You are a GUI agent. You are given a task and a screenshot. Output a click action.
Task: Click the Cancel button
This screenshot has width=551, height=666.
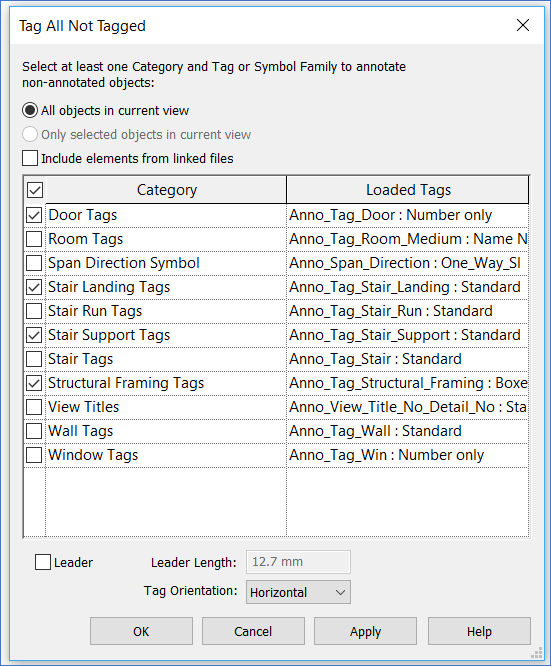253,631
